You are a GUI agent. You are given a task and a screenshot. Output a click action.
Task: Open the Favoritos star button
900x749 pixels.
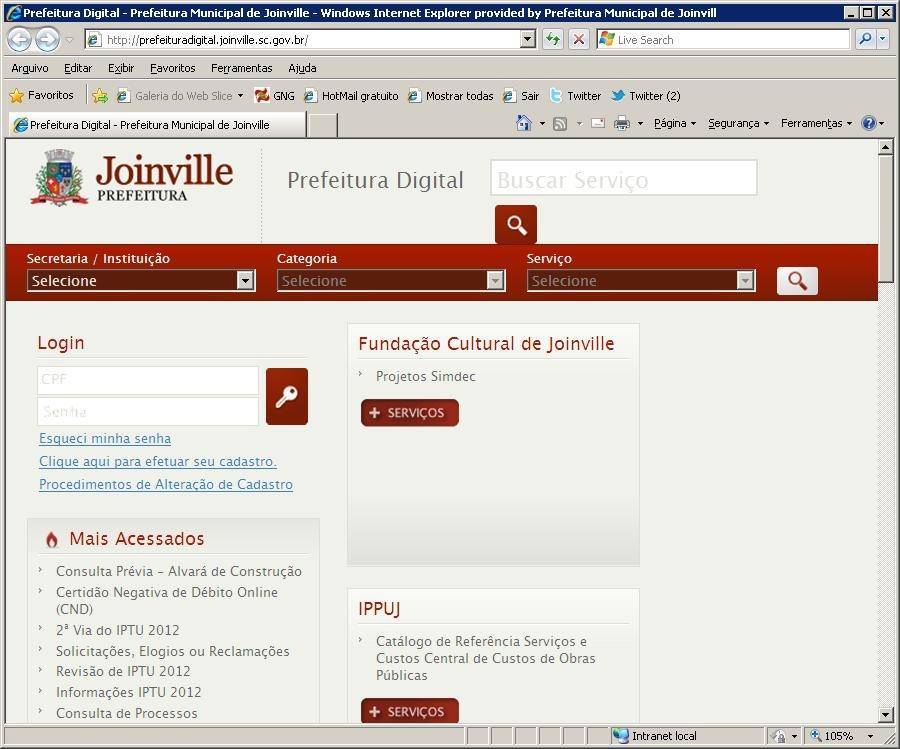[x=41, y=95]
